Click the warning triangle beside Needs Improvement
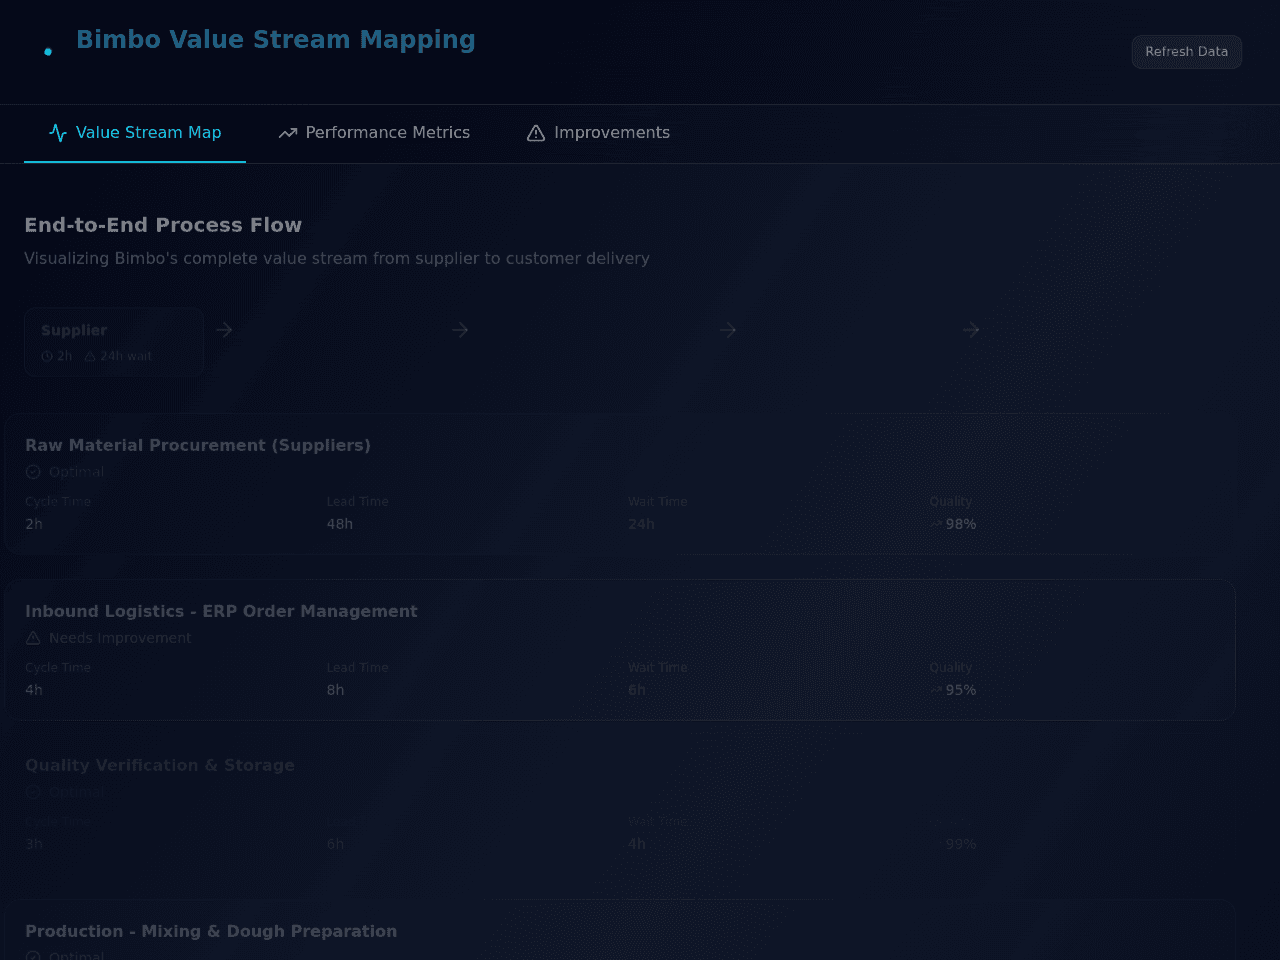The image size is (1280, 960). 33,638
